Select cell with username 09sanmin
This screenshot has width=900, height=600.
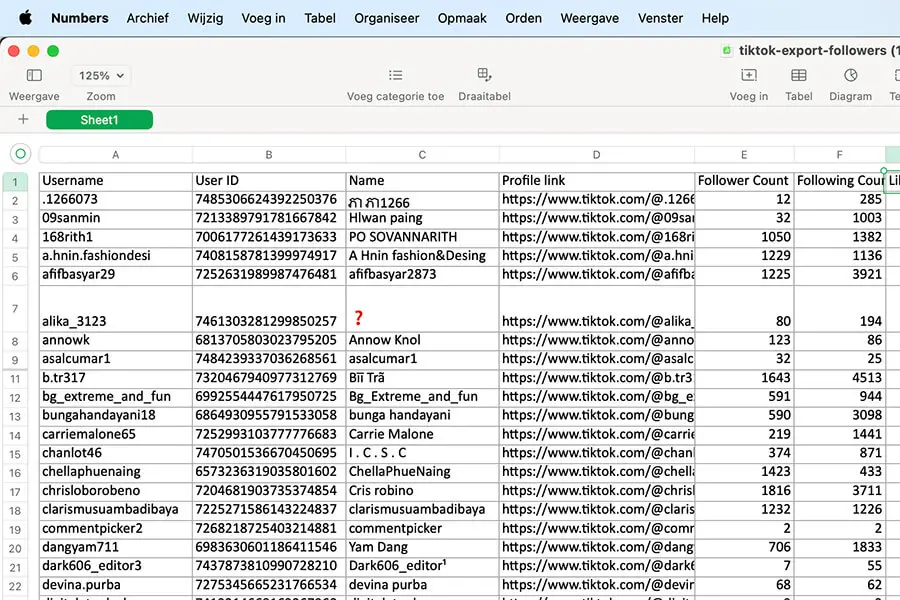pyautogui.click(x=115, y=218)
